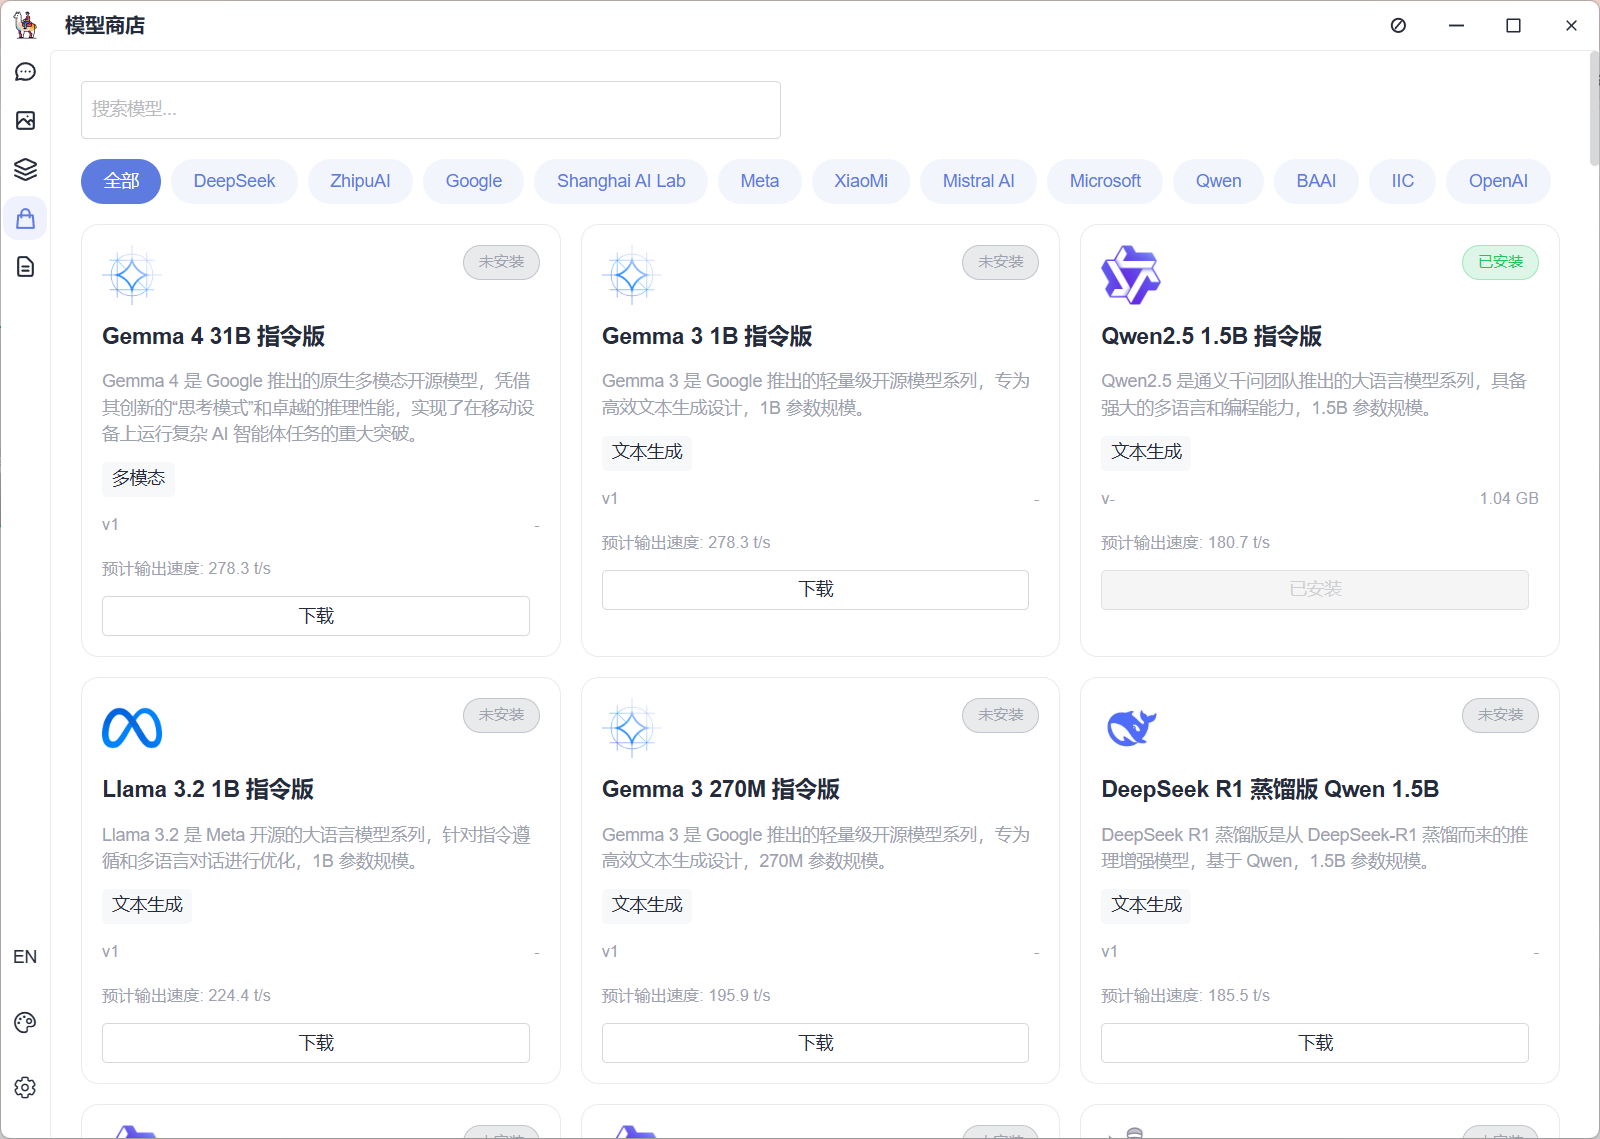1600x1139 pixels.
Task: Open the document icon in sidebar
Action: click(25, 267)
